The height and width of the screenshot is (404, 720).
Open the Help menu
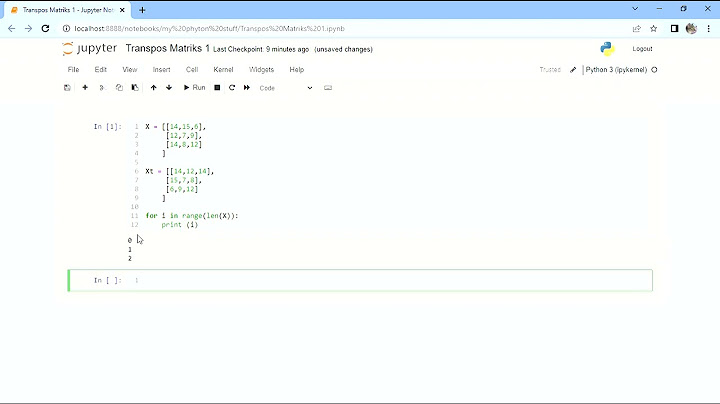tap(297, 70)
